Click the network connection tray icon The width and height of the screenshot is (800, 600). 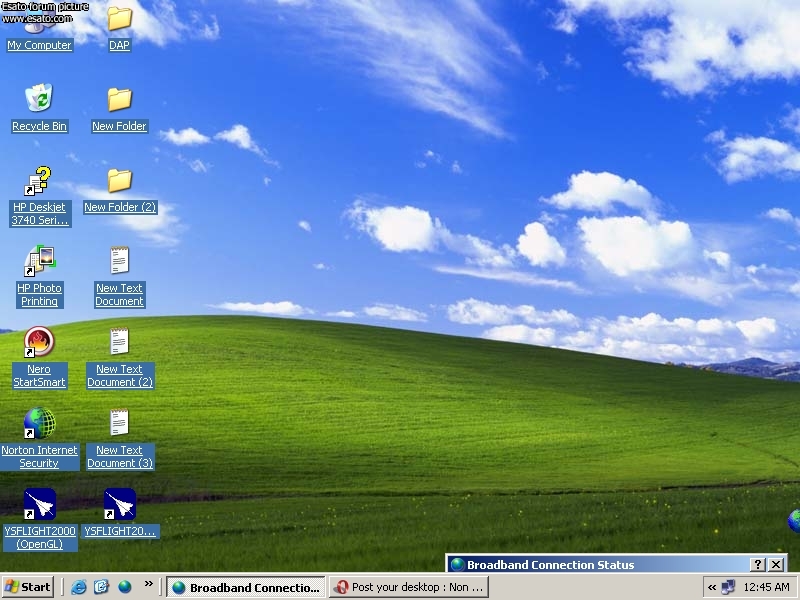[x=729, y=587]
